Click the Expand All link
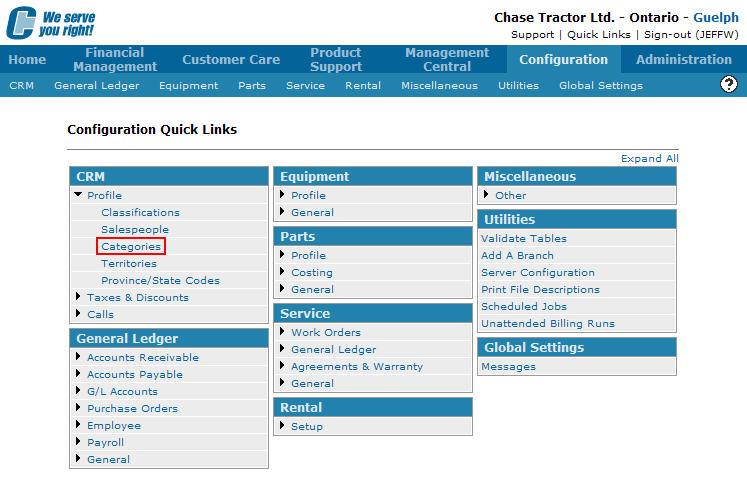Image resolution: width=747 pixels, height=498 pixels. (x=650, y=159)
